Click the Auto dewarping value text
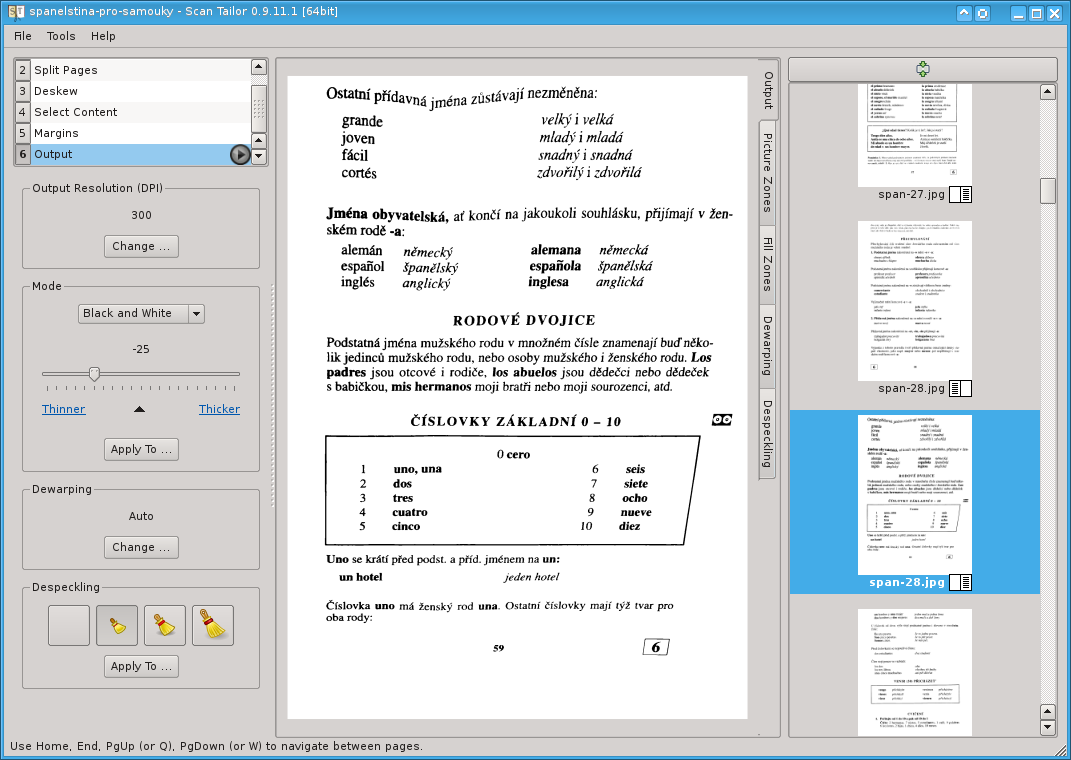Viewport: 1071px width, 760px height. [141, 516]
